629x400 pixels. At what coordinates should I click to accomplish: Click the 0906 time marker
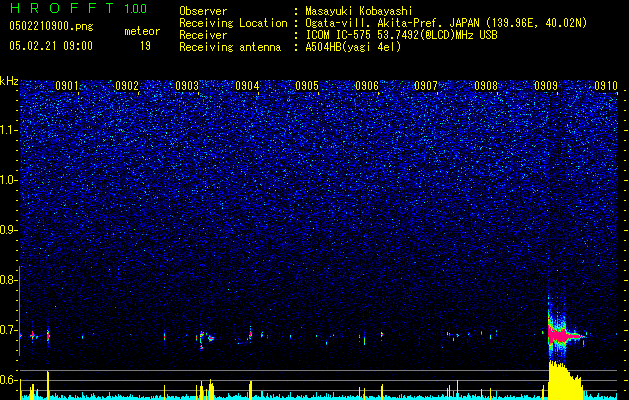coord(367,86)
